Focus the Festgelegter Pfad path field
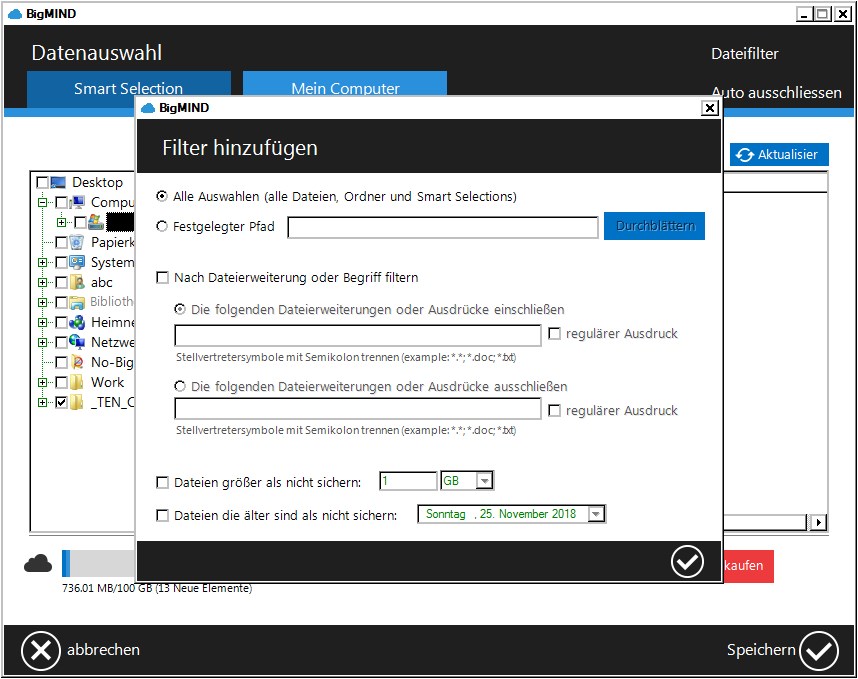This screenshot has width=858, height=679. tap(443, 227)
